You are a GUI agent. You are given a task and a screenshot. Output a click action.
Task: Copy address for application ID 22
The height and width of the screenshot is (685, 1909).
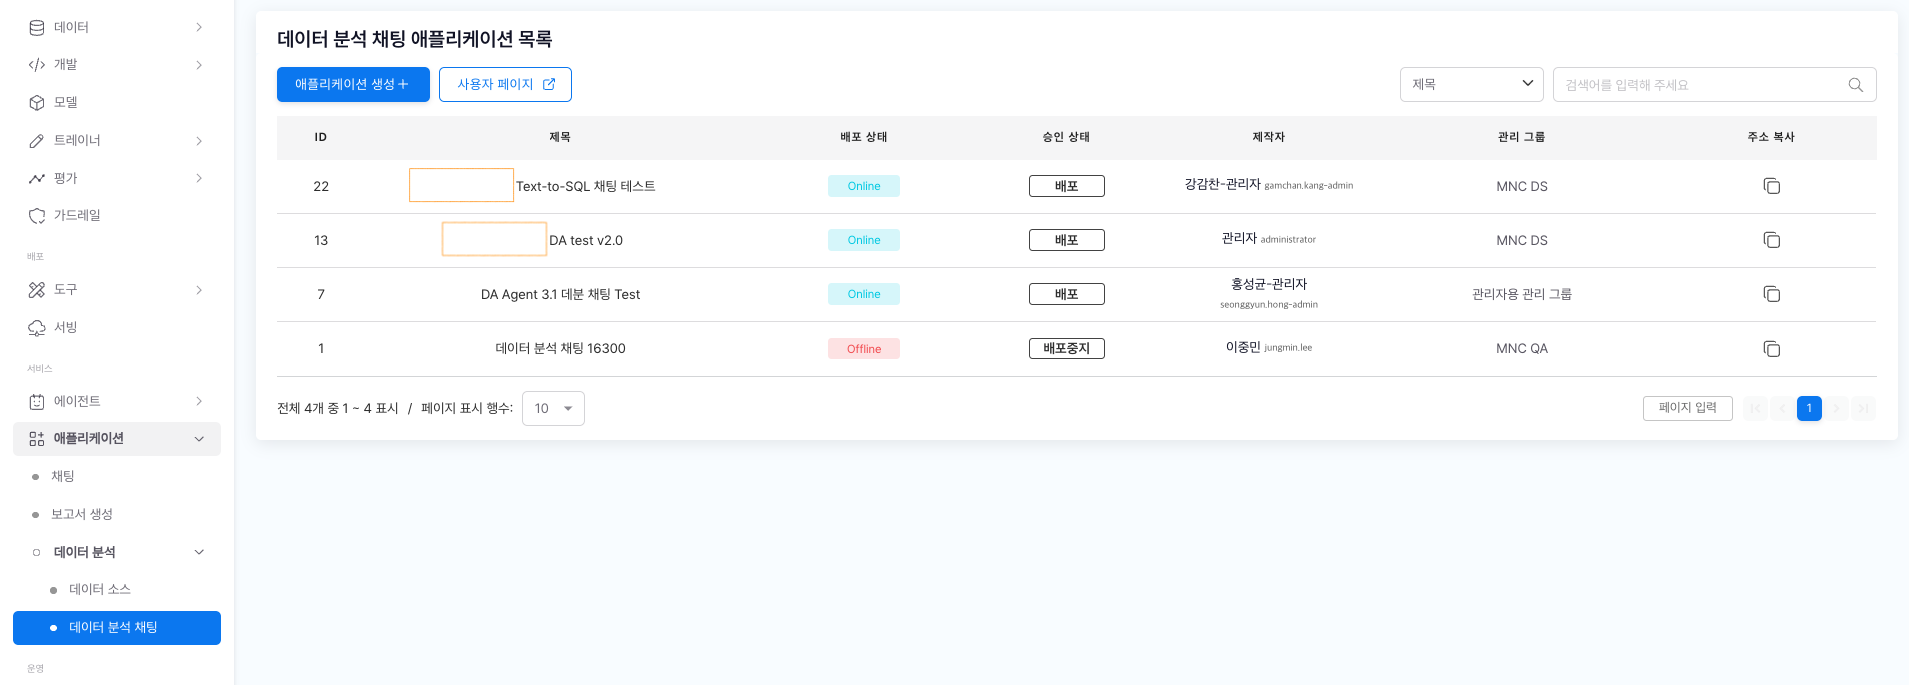1771,186
